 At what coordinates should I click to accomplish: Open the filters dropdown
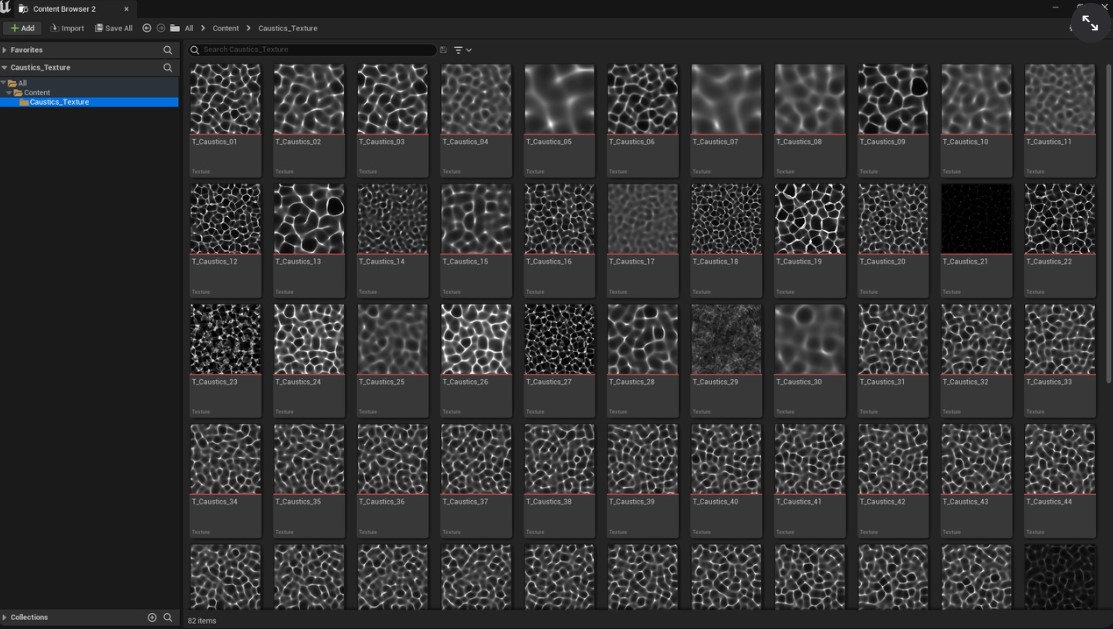(x=463, y=50)
